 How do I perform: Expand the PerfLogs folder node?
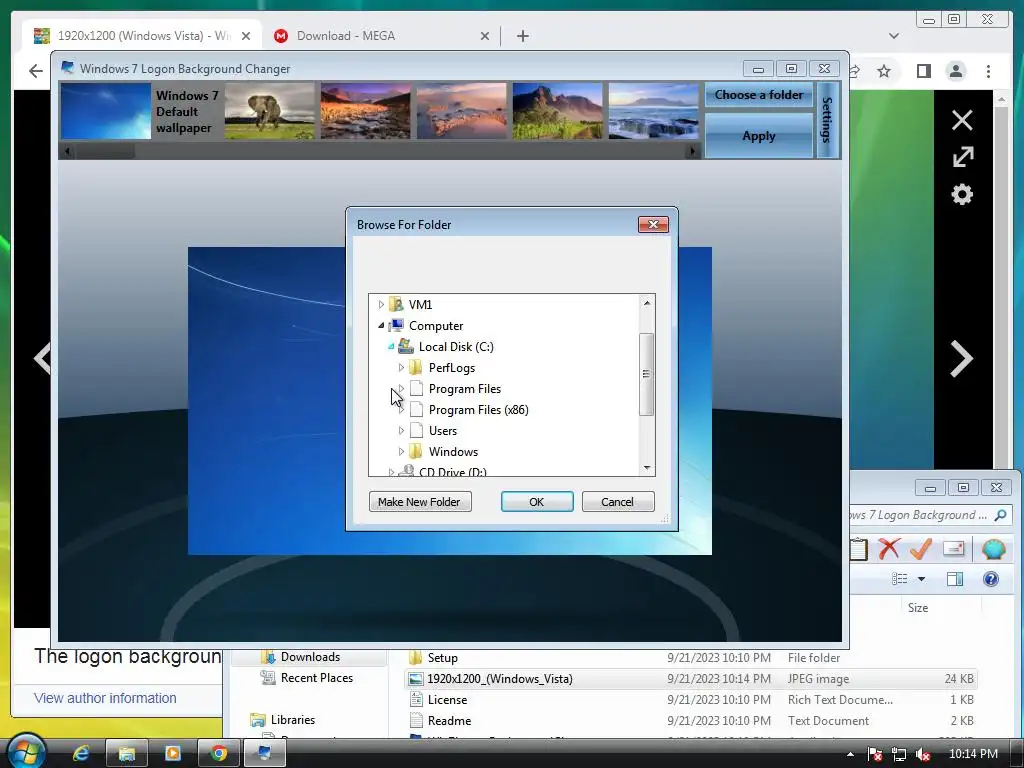401,368
